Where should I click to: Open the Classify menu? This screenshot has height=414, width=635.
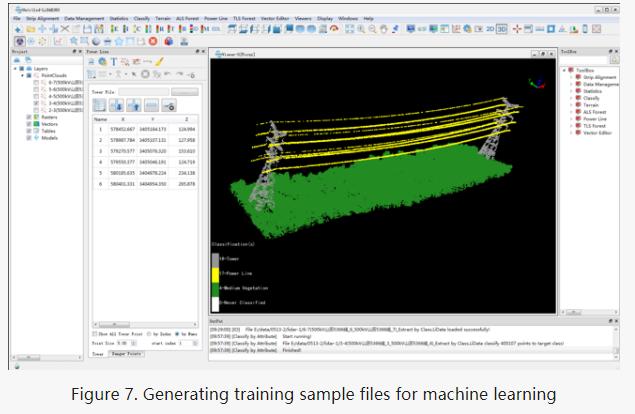pos(141,19)
